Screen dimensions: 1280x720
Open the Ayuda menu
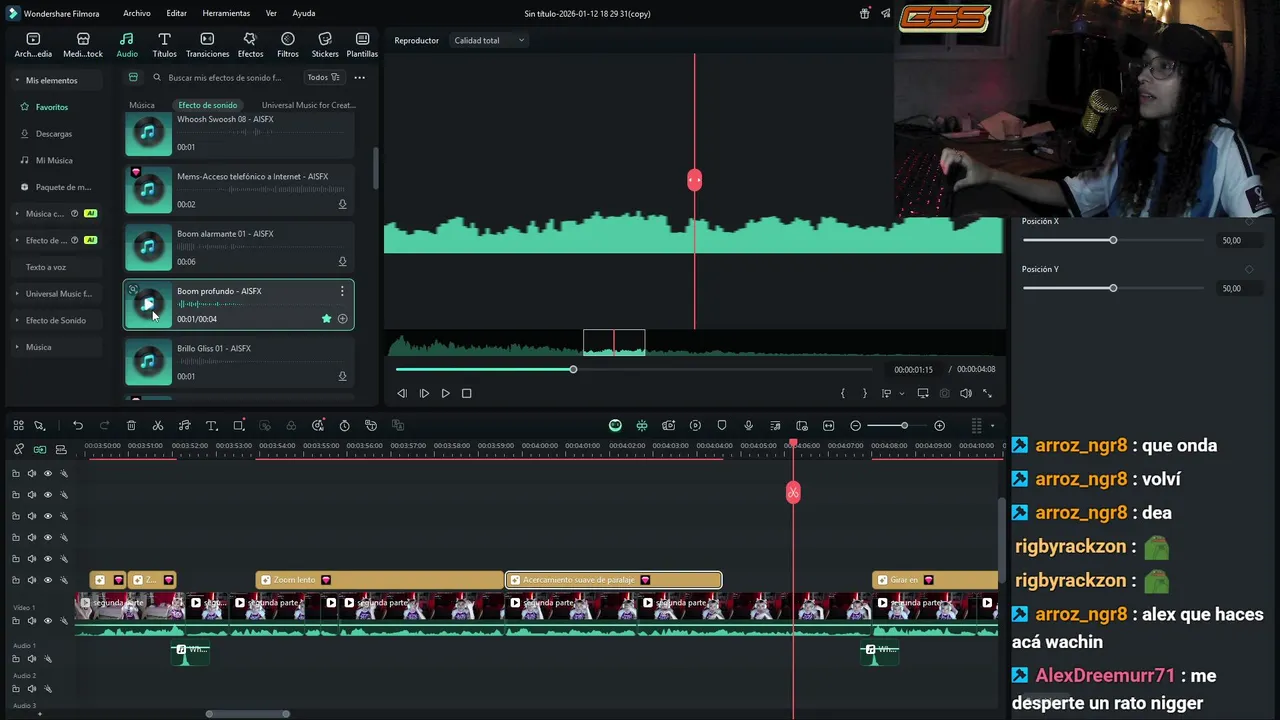[x=304, y=13]
